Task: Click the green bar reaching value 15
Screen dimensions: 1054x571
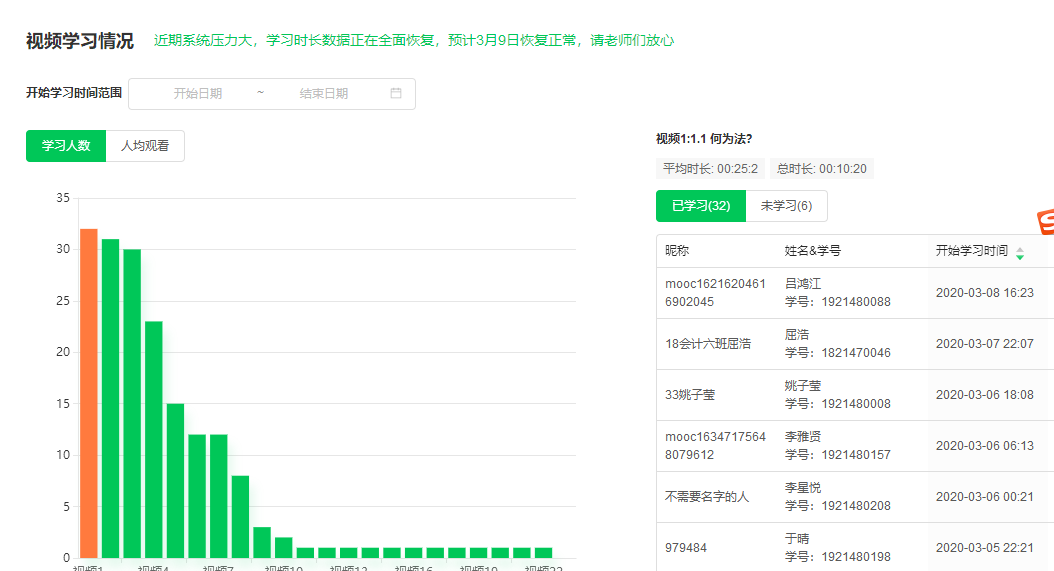Action: point(175,480)
